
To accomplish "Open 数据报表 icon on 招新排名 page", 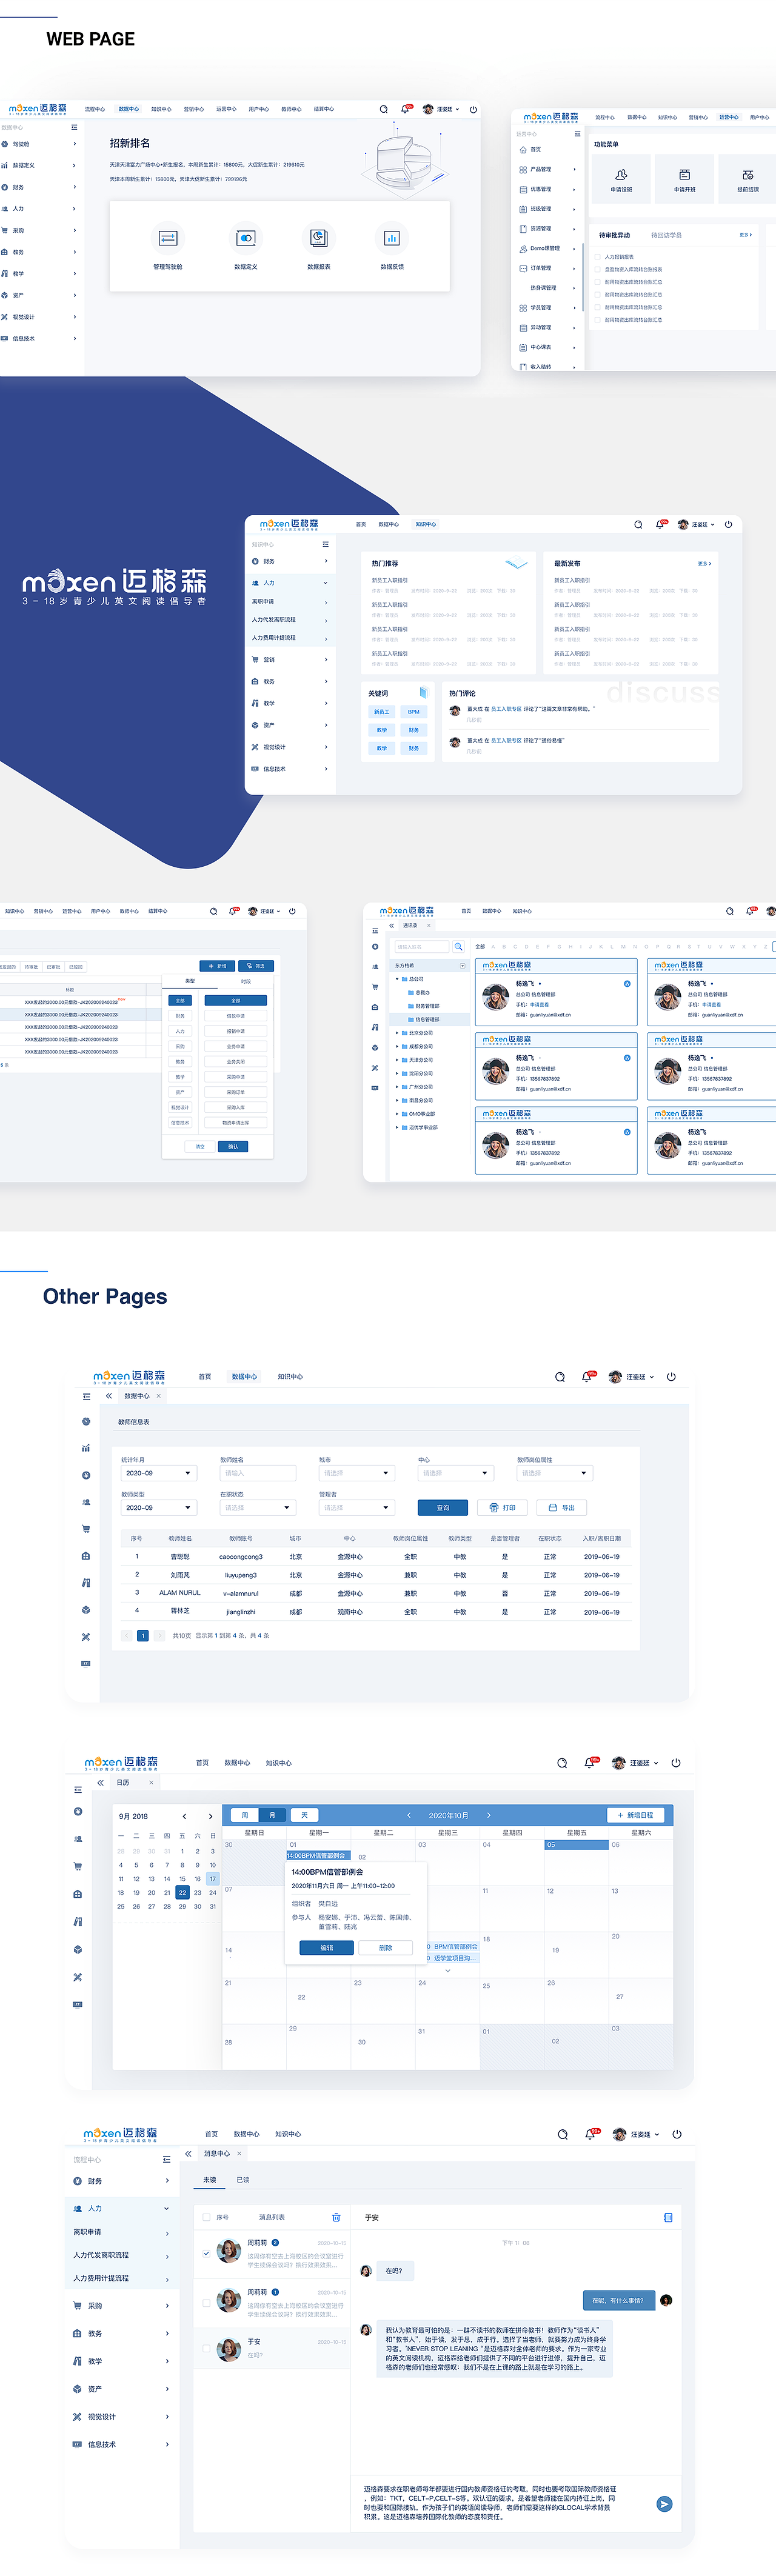I will coord(318,238).
